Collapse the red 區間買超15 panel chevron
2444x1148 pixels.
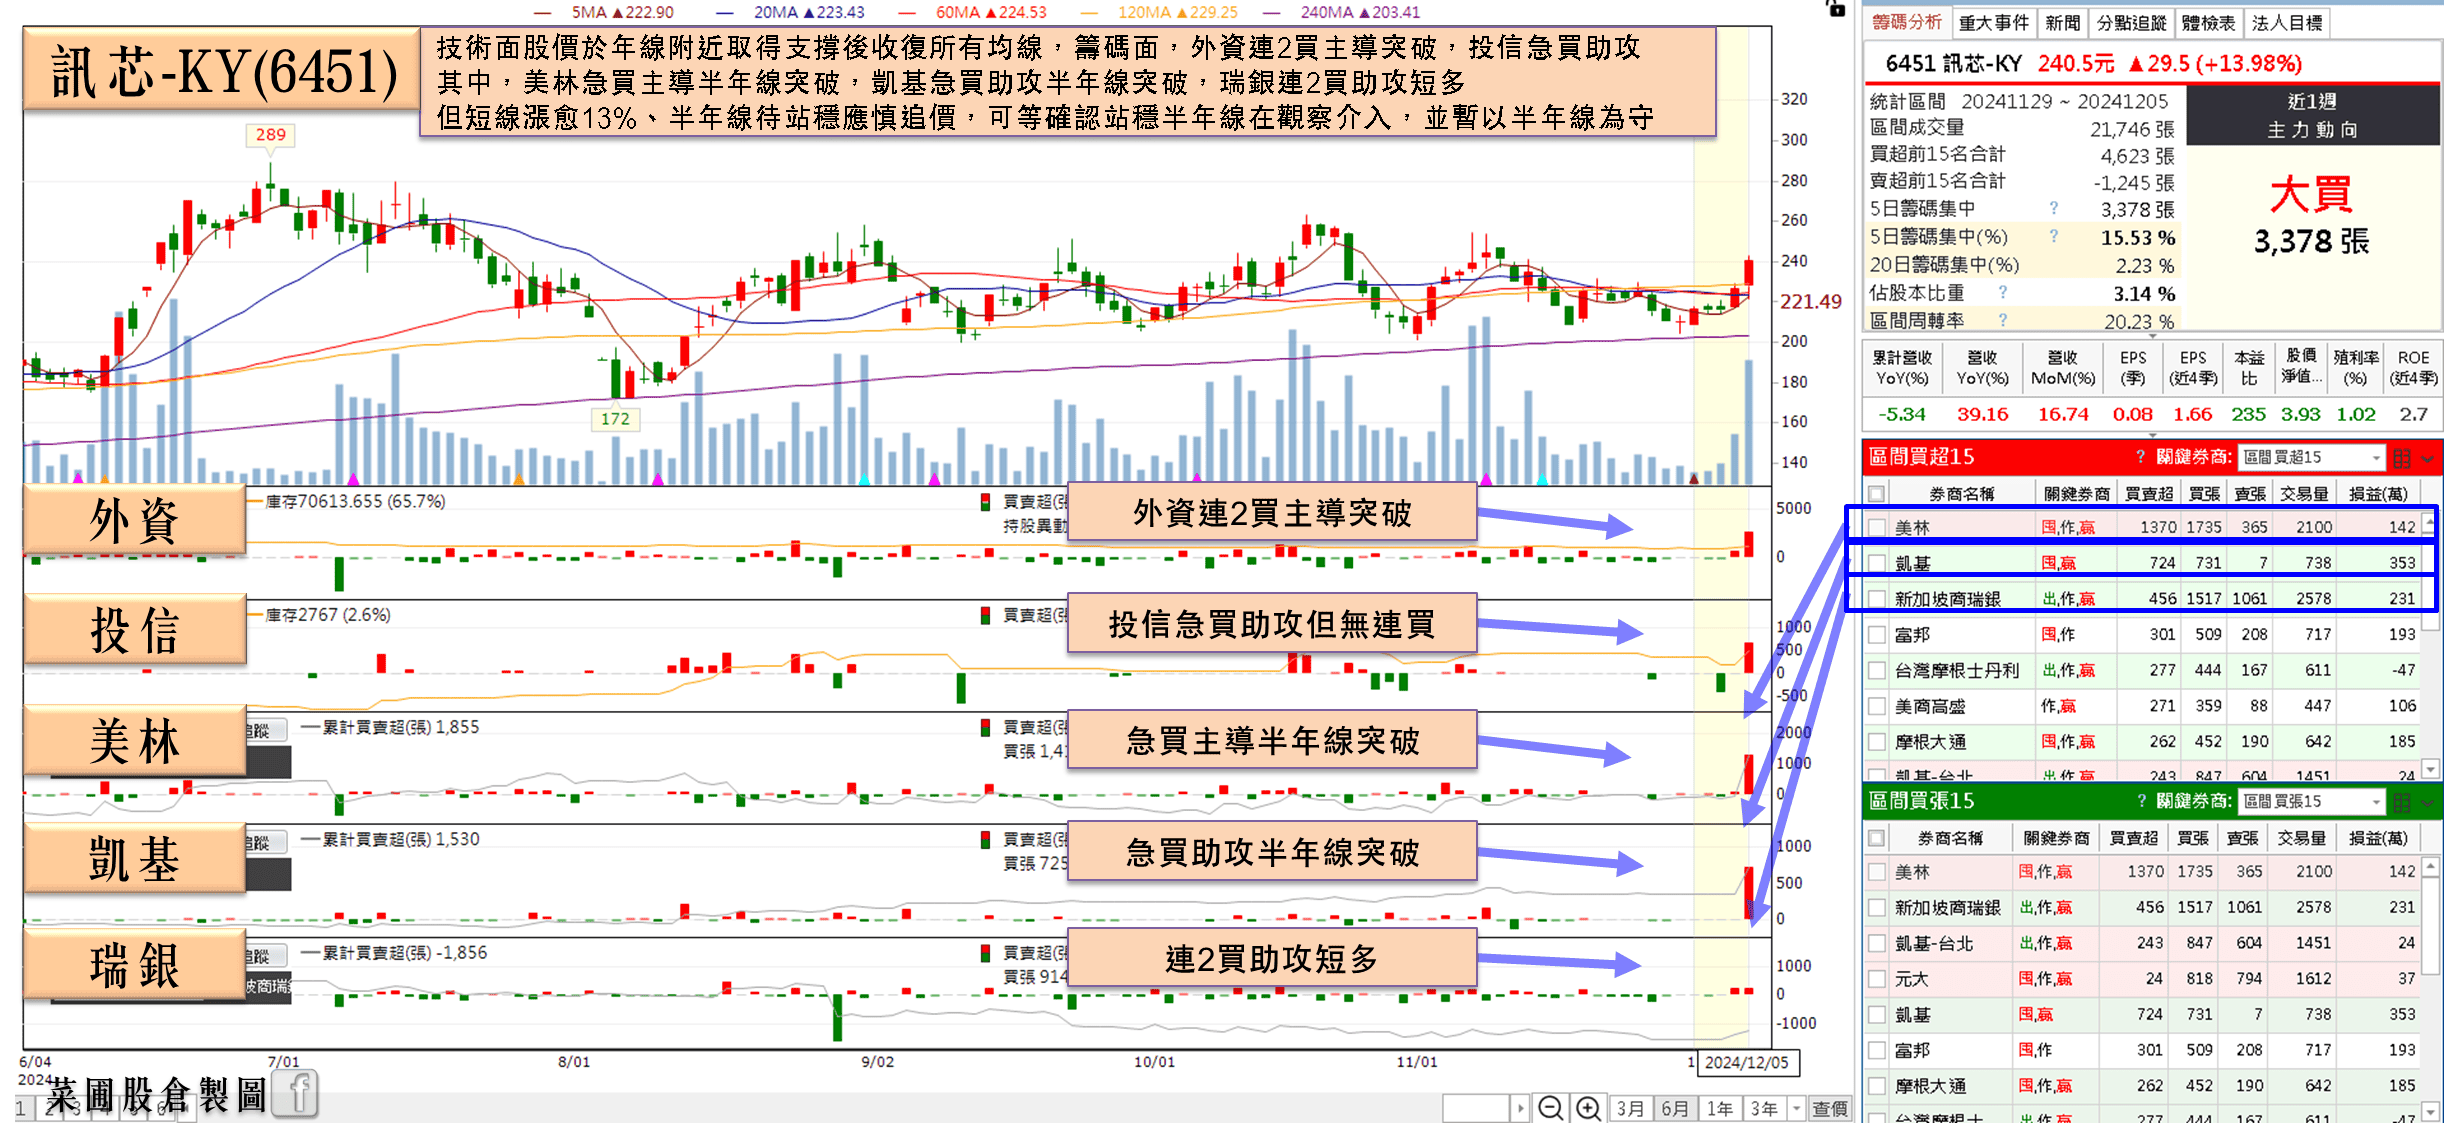(2429, 458)
